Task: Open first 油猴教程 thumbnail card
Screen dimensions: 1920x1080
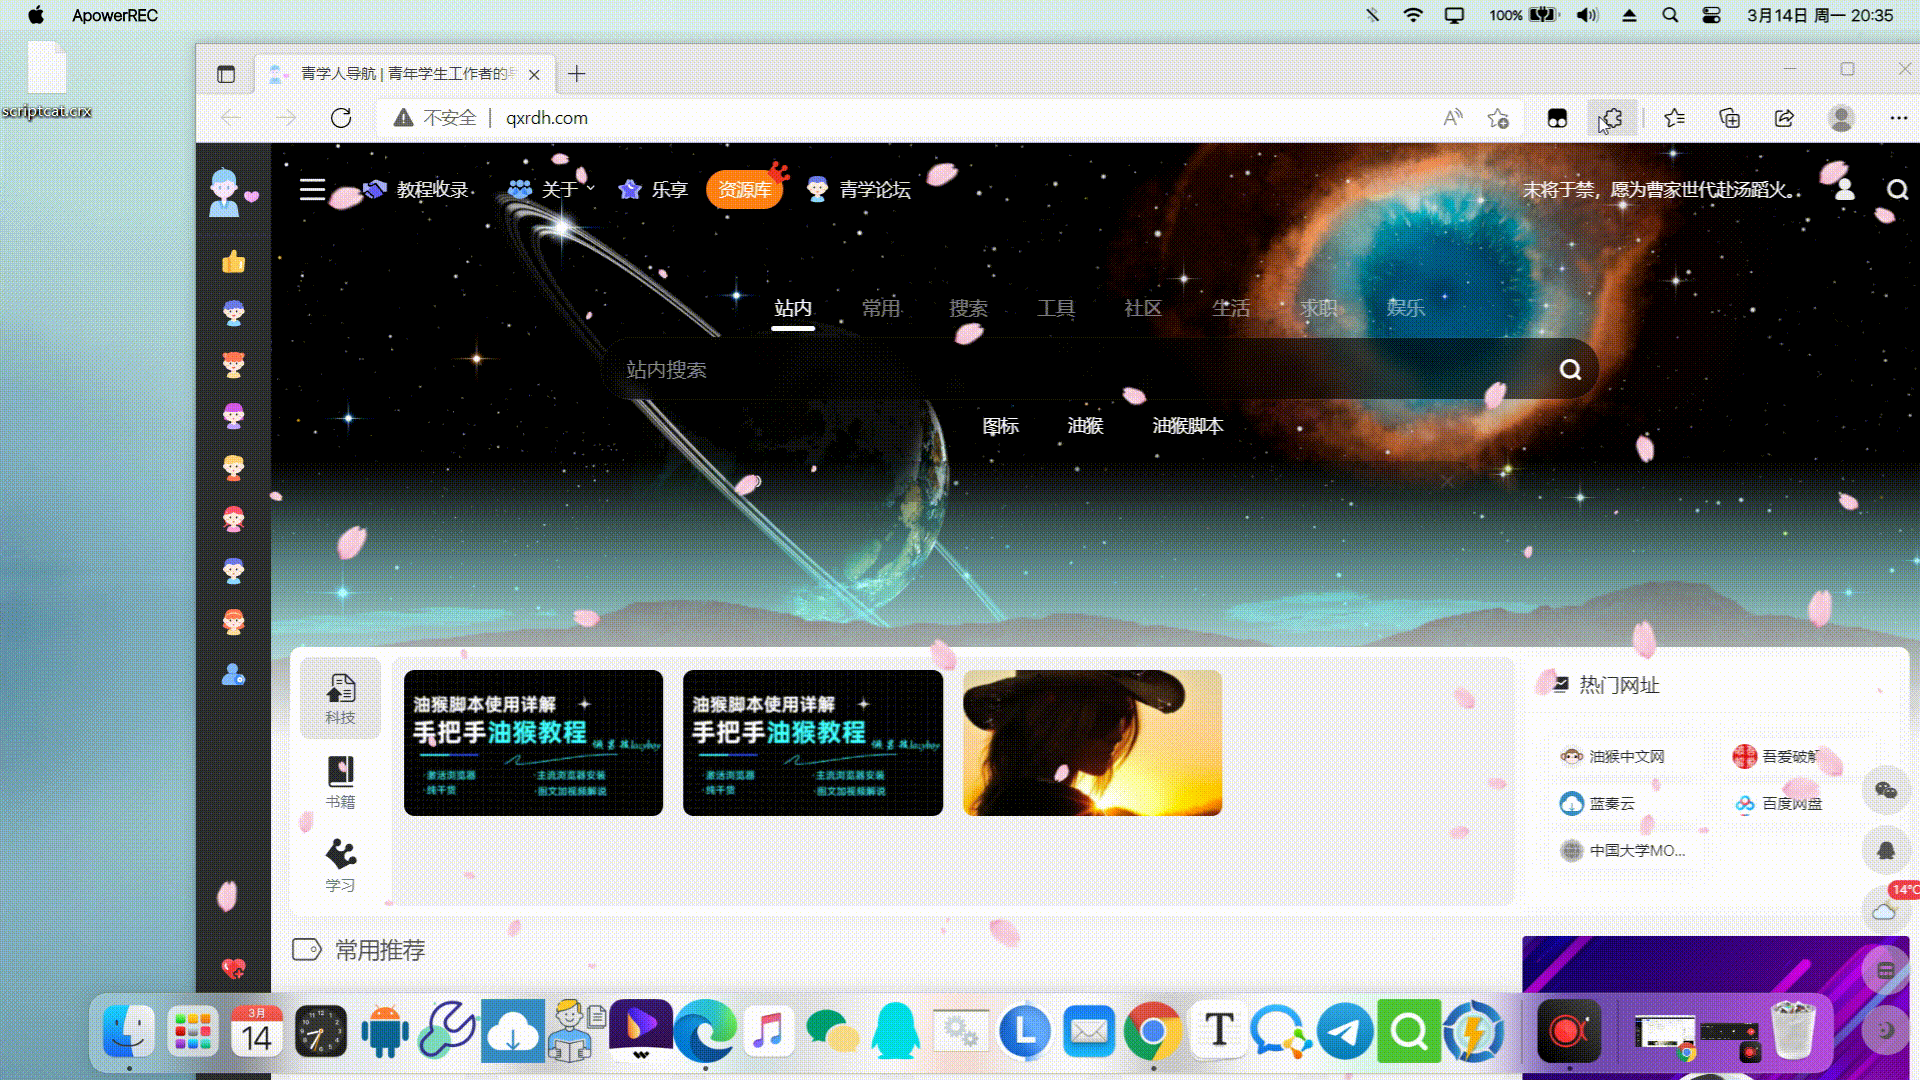Action: pos(533,743)
